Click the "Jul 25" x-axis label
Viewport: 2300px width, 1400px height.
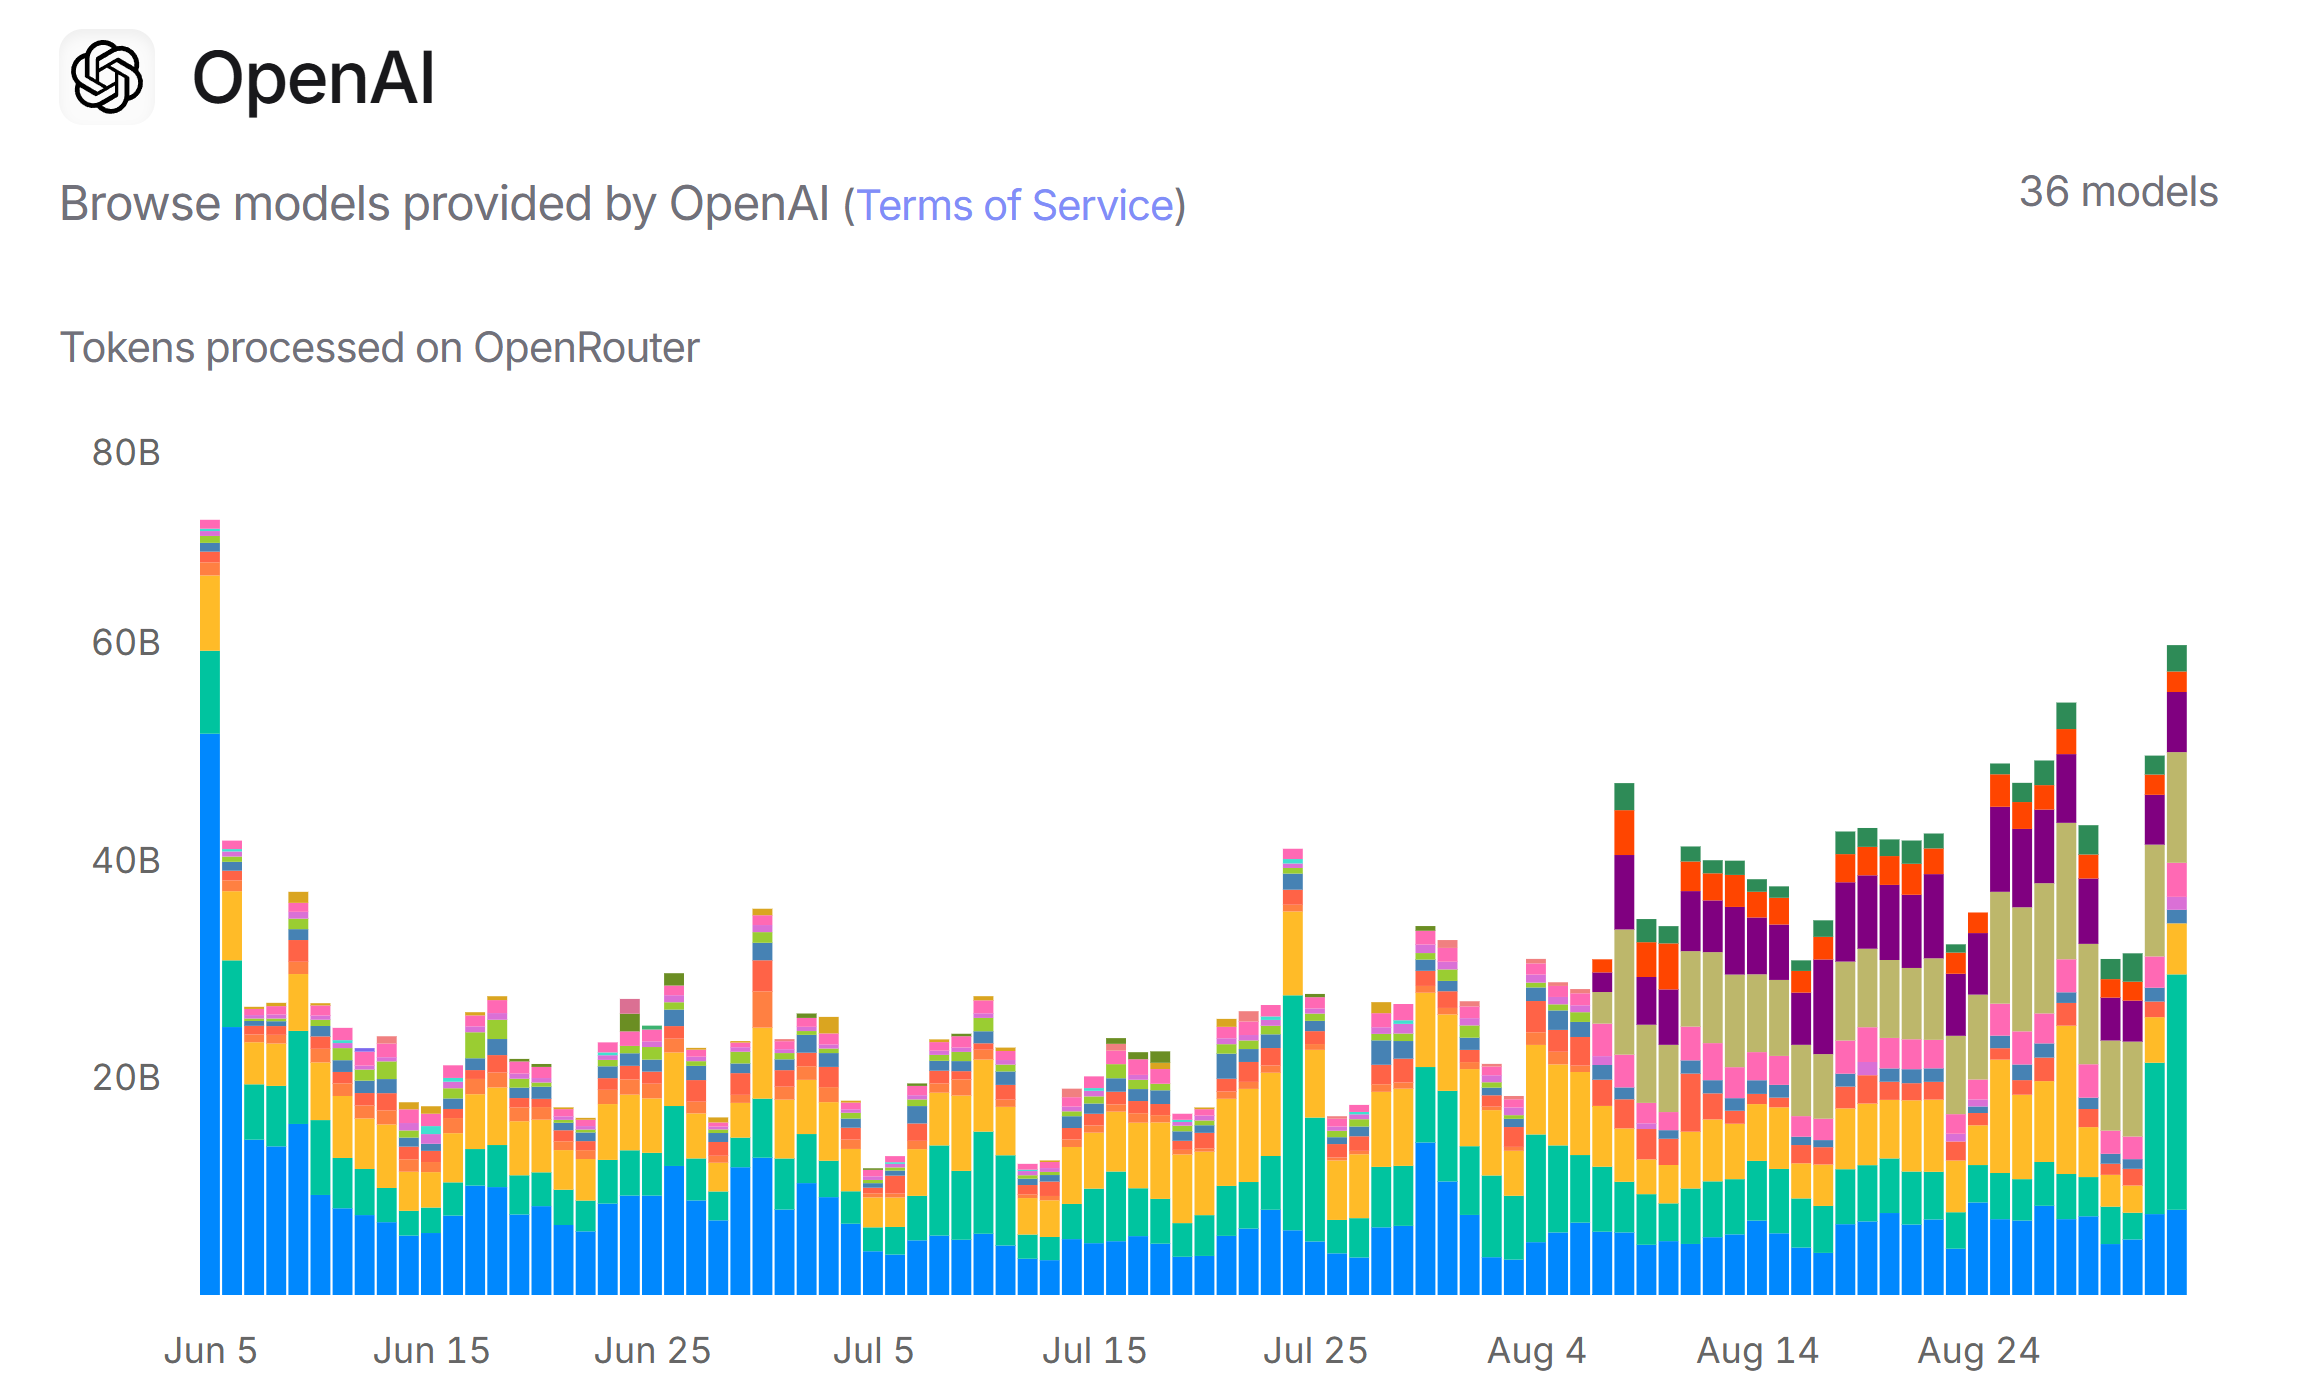coord(1315,1351)
